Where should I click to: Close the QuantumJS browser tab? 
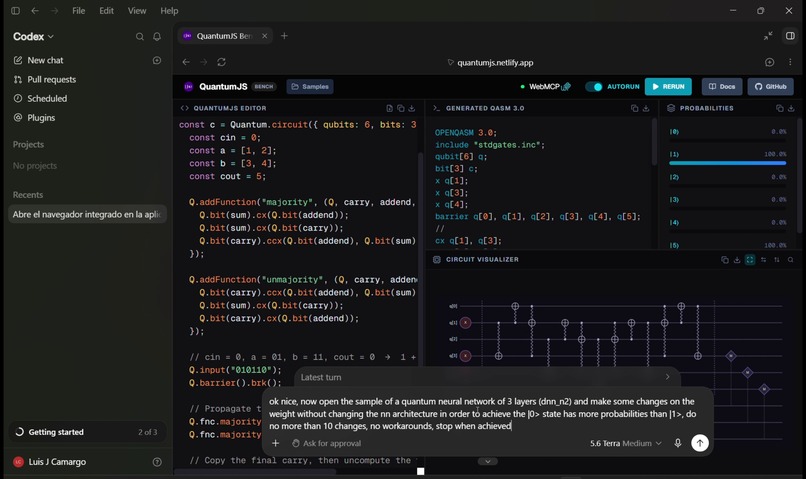(x=264, y=36)
